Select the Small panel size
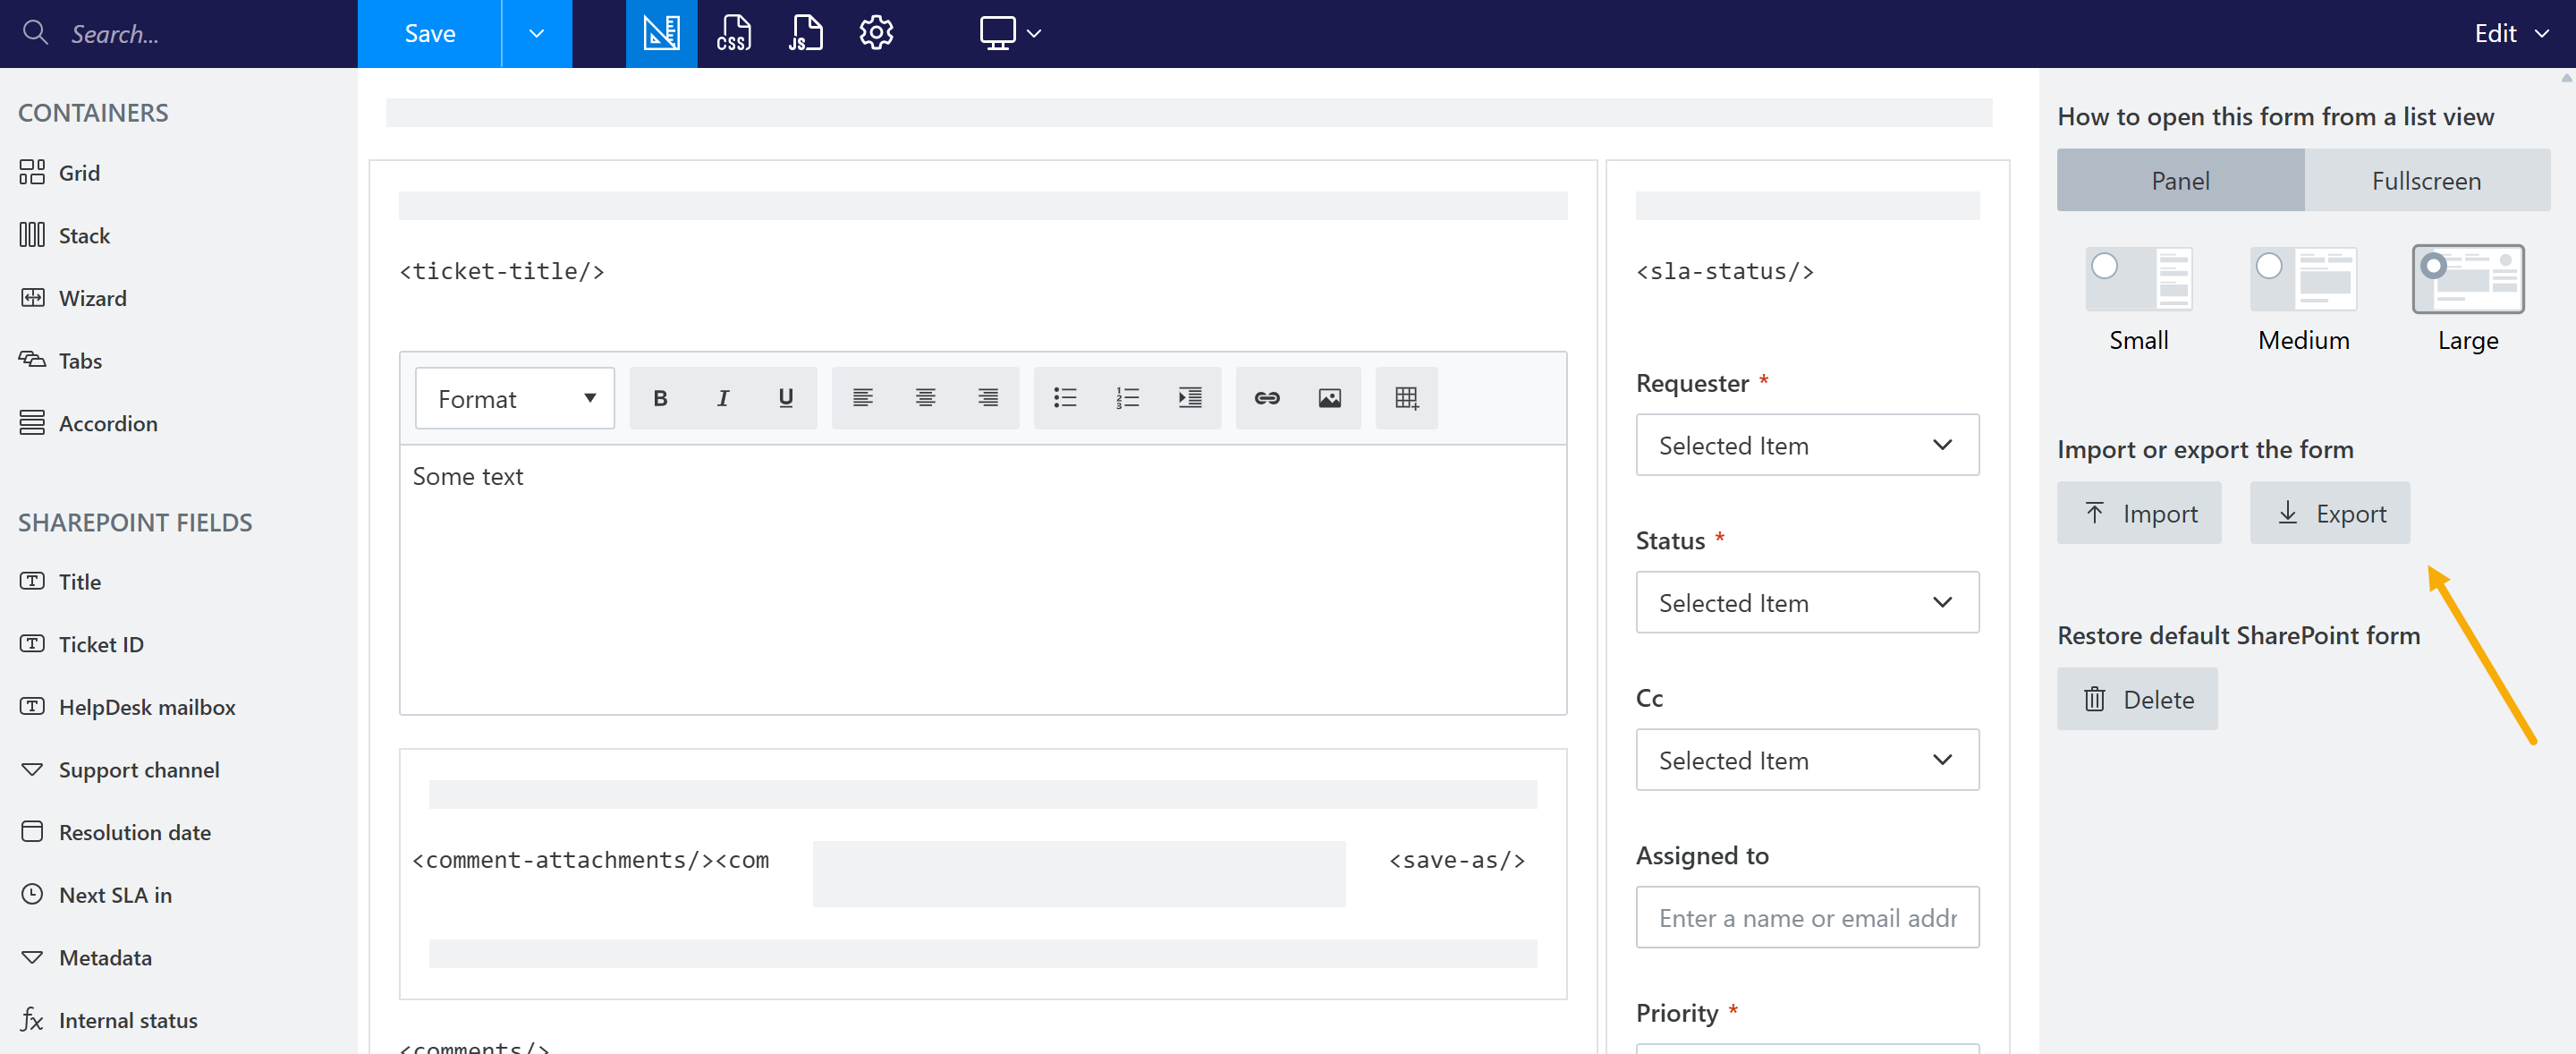 tap(2105, 267)
